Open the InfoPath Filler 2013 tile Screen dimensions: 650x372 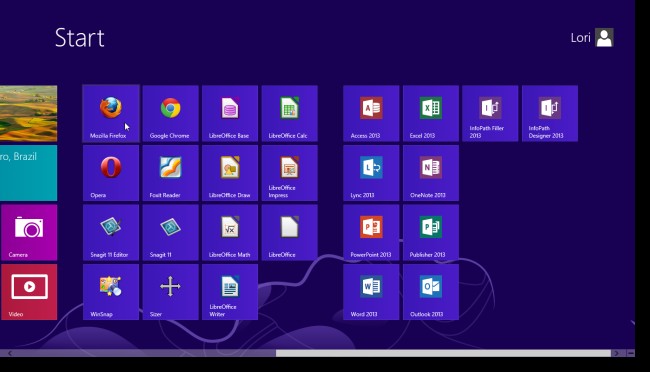coord(490,114)
